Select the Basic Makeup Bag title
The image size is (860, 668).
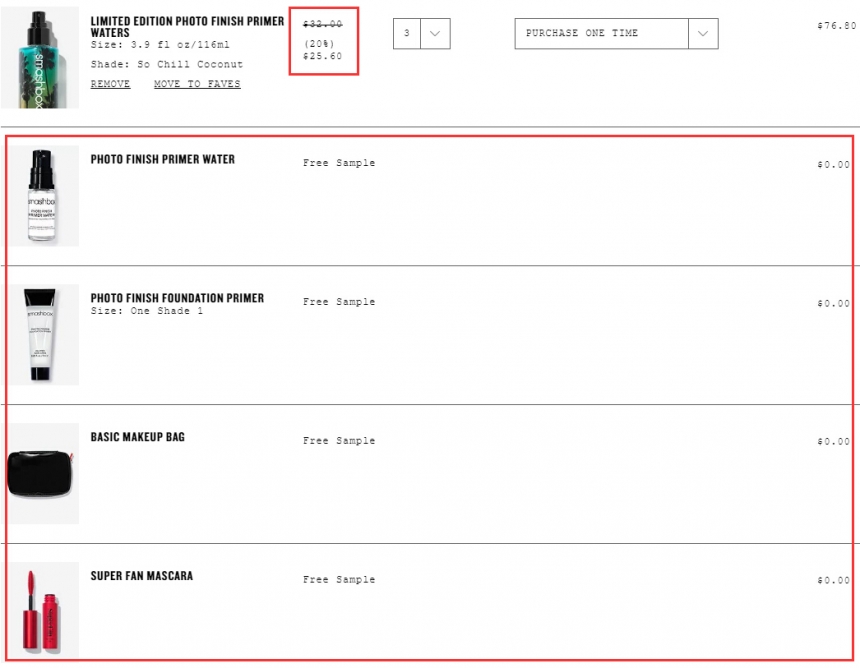[x=138, y=437]
